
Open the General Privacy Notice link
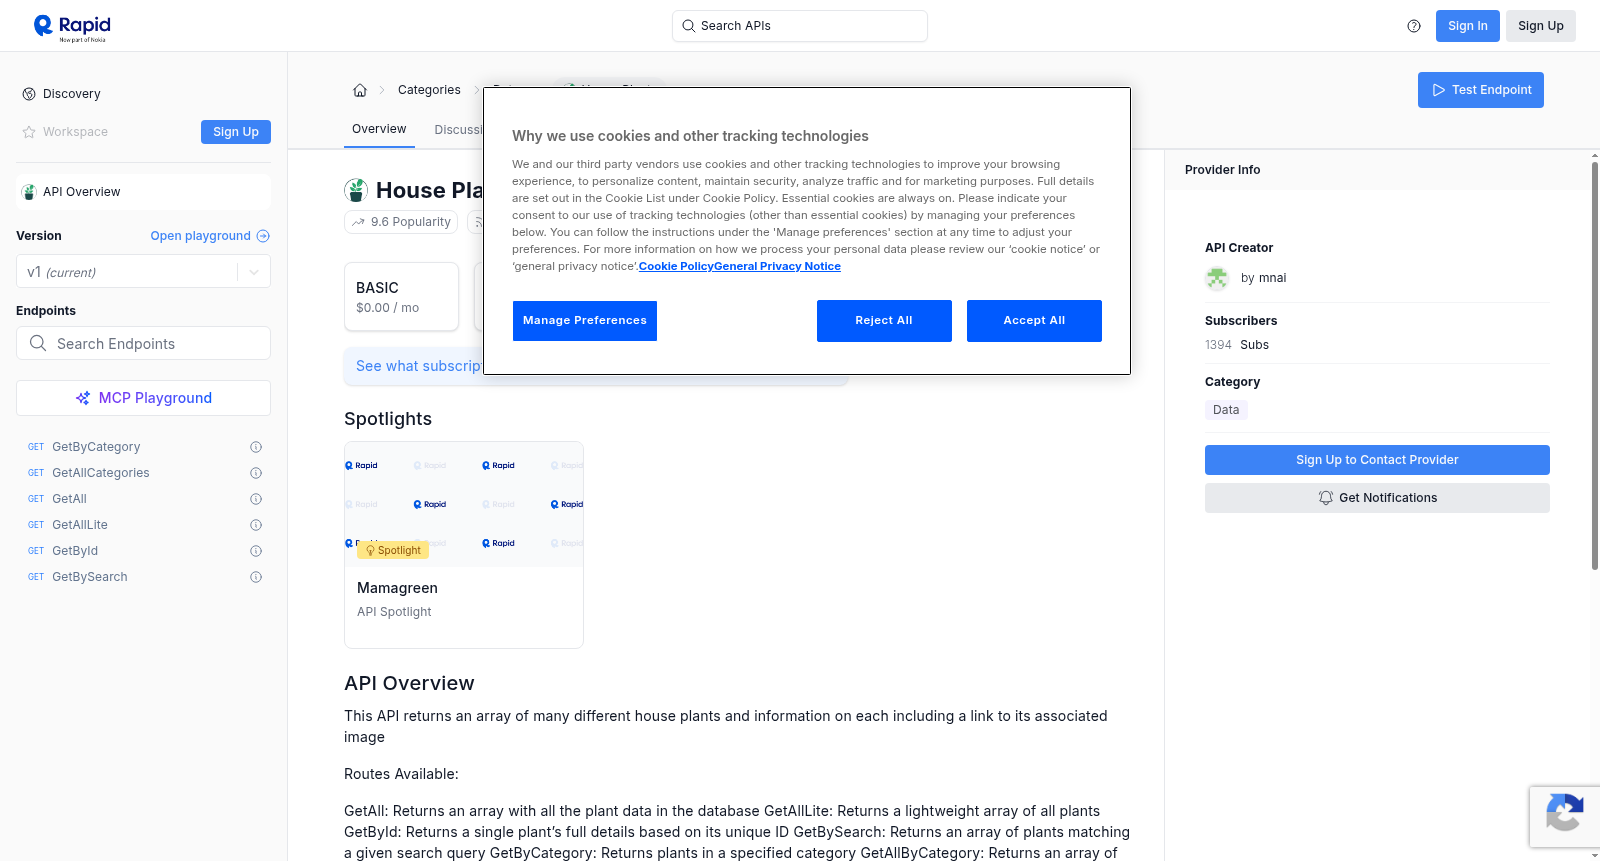point(778,266)
